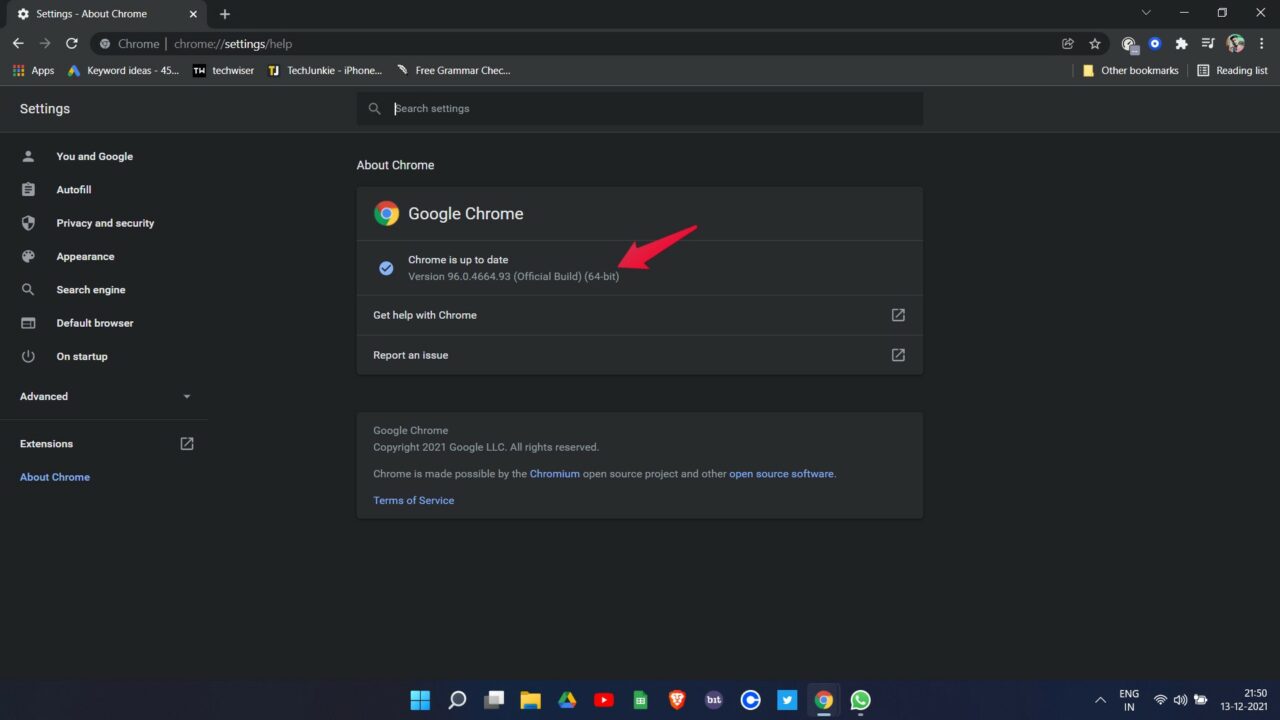Open the Chrome profile avatar
This screenshot has width=1280, height=720.
click(1235, 44)
